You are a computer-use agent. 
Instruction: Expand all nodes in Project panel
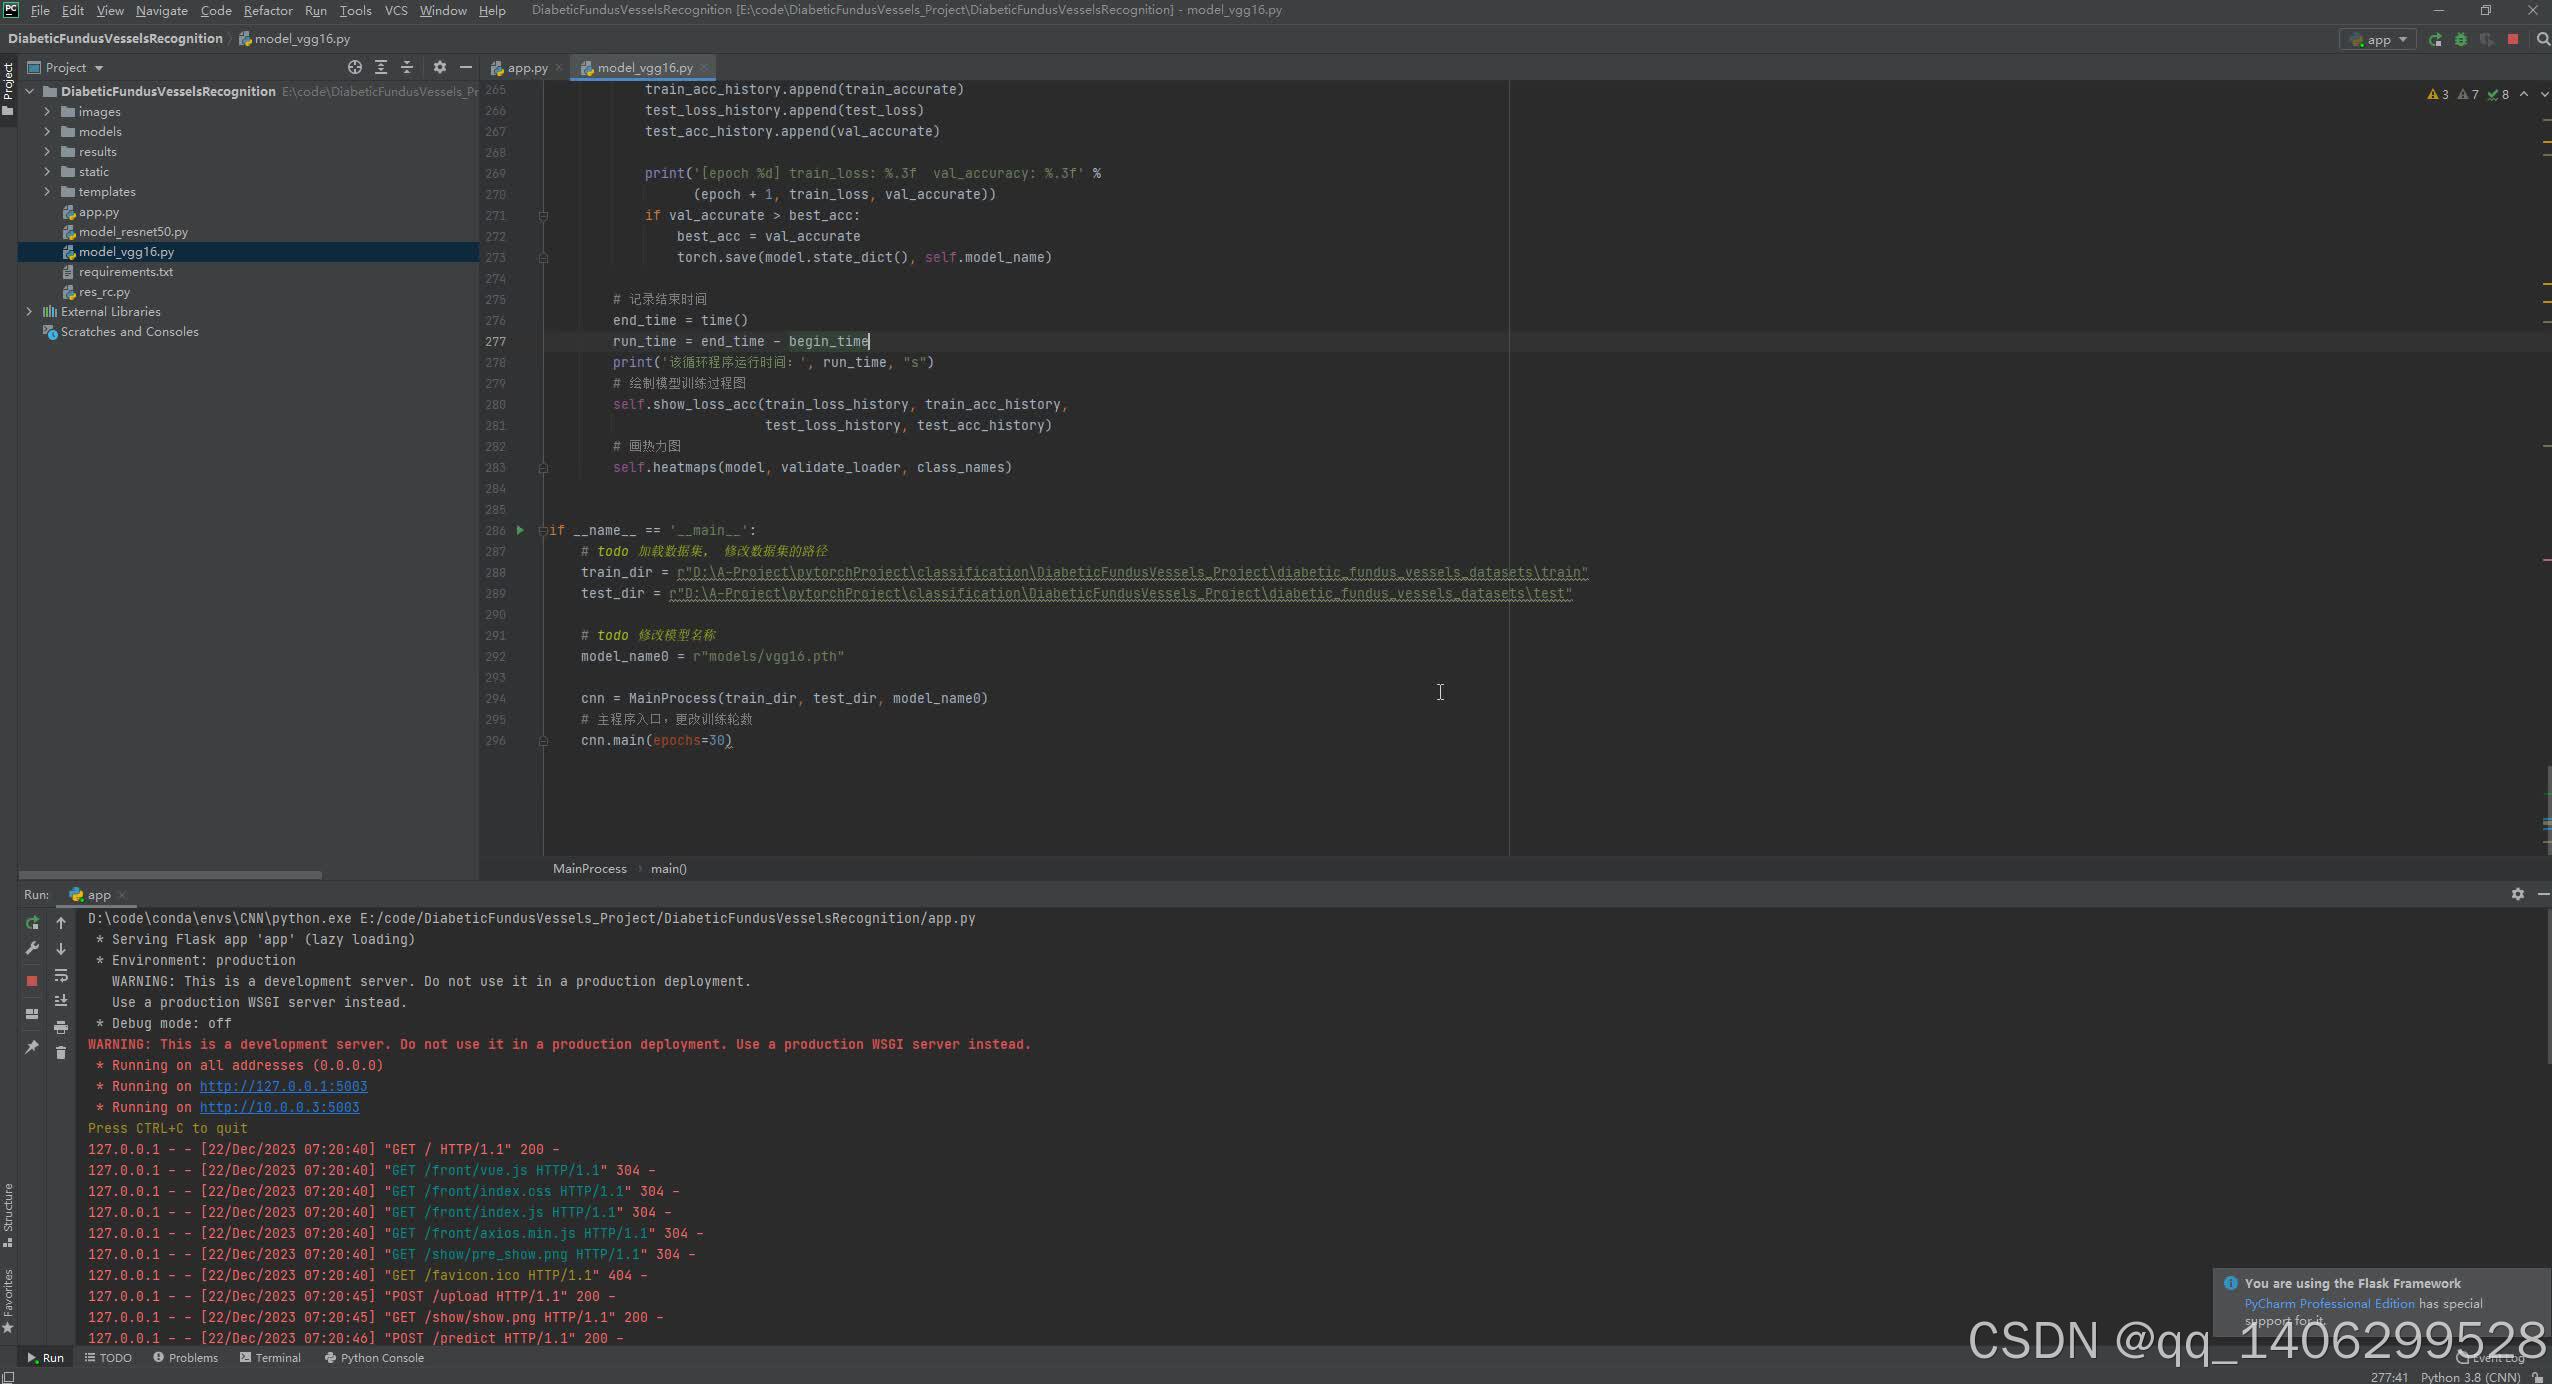pos(380,67)
